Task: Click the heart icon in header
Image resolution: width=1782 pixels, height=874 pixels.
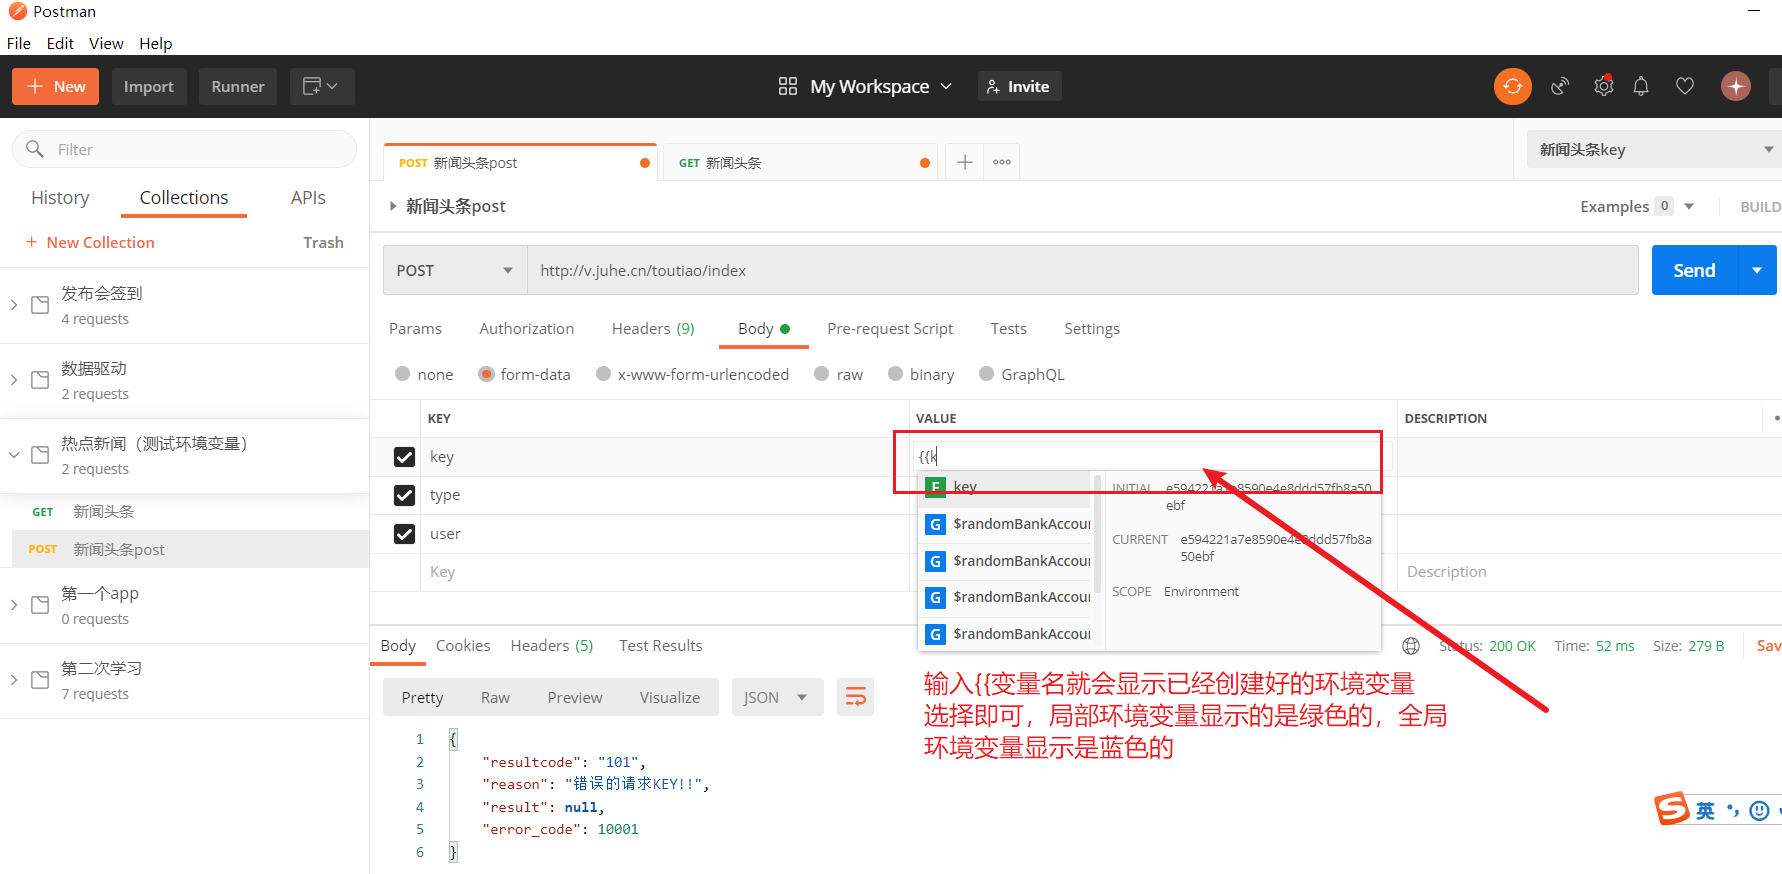Action: coord(1685,86)
